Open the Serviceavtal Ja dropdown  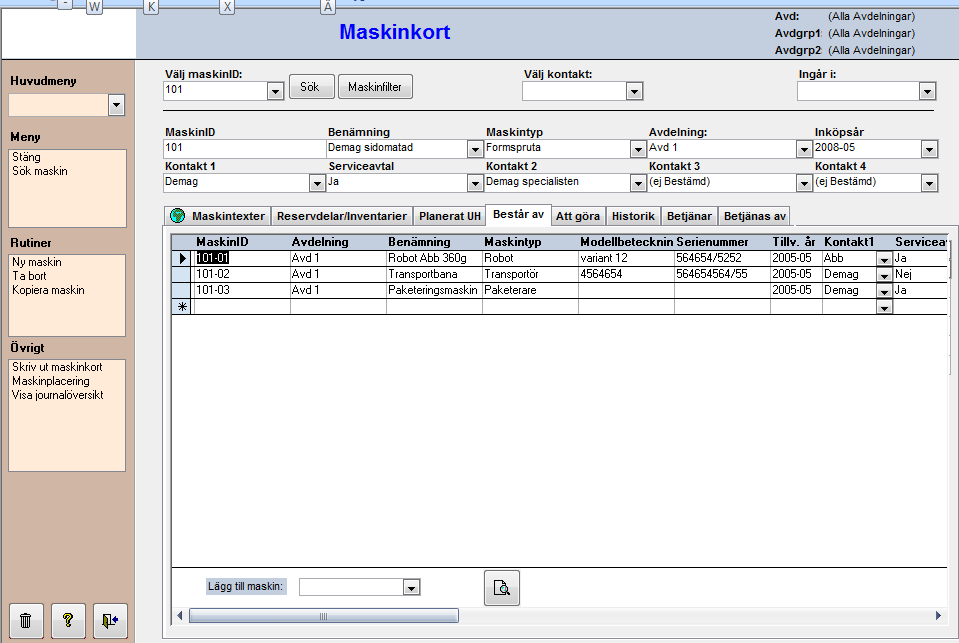pos(475,183)
